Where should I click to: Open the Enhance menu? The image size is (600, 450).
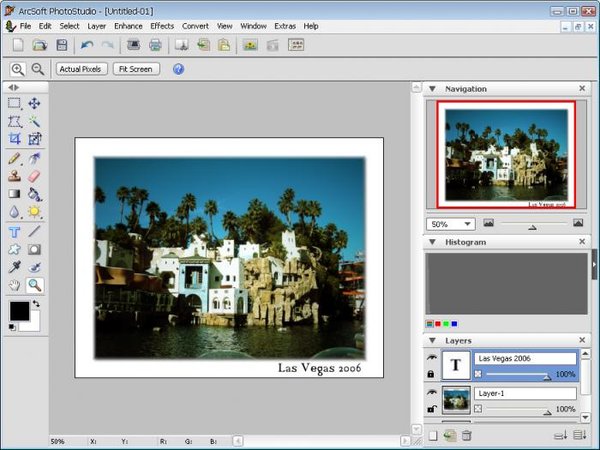(128, 25)
